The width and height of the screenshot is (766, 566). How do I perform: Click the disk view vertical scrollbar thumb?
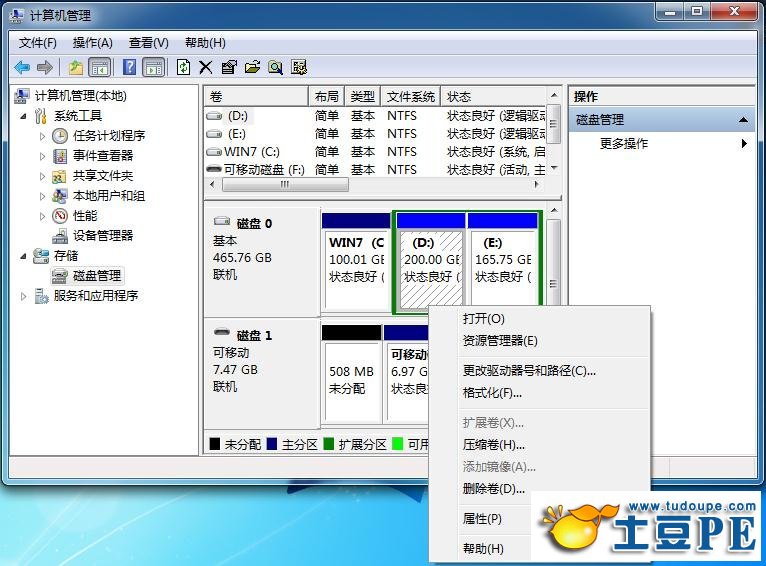(x=553, y=264)
